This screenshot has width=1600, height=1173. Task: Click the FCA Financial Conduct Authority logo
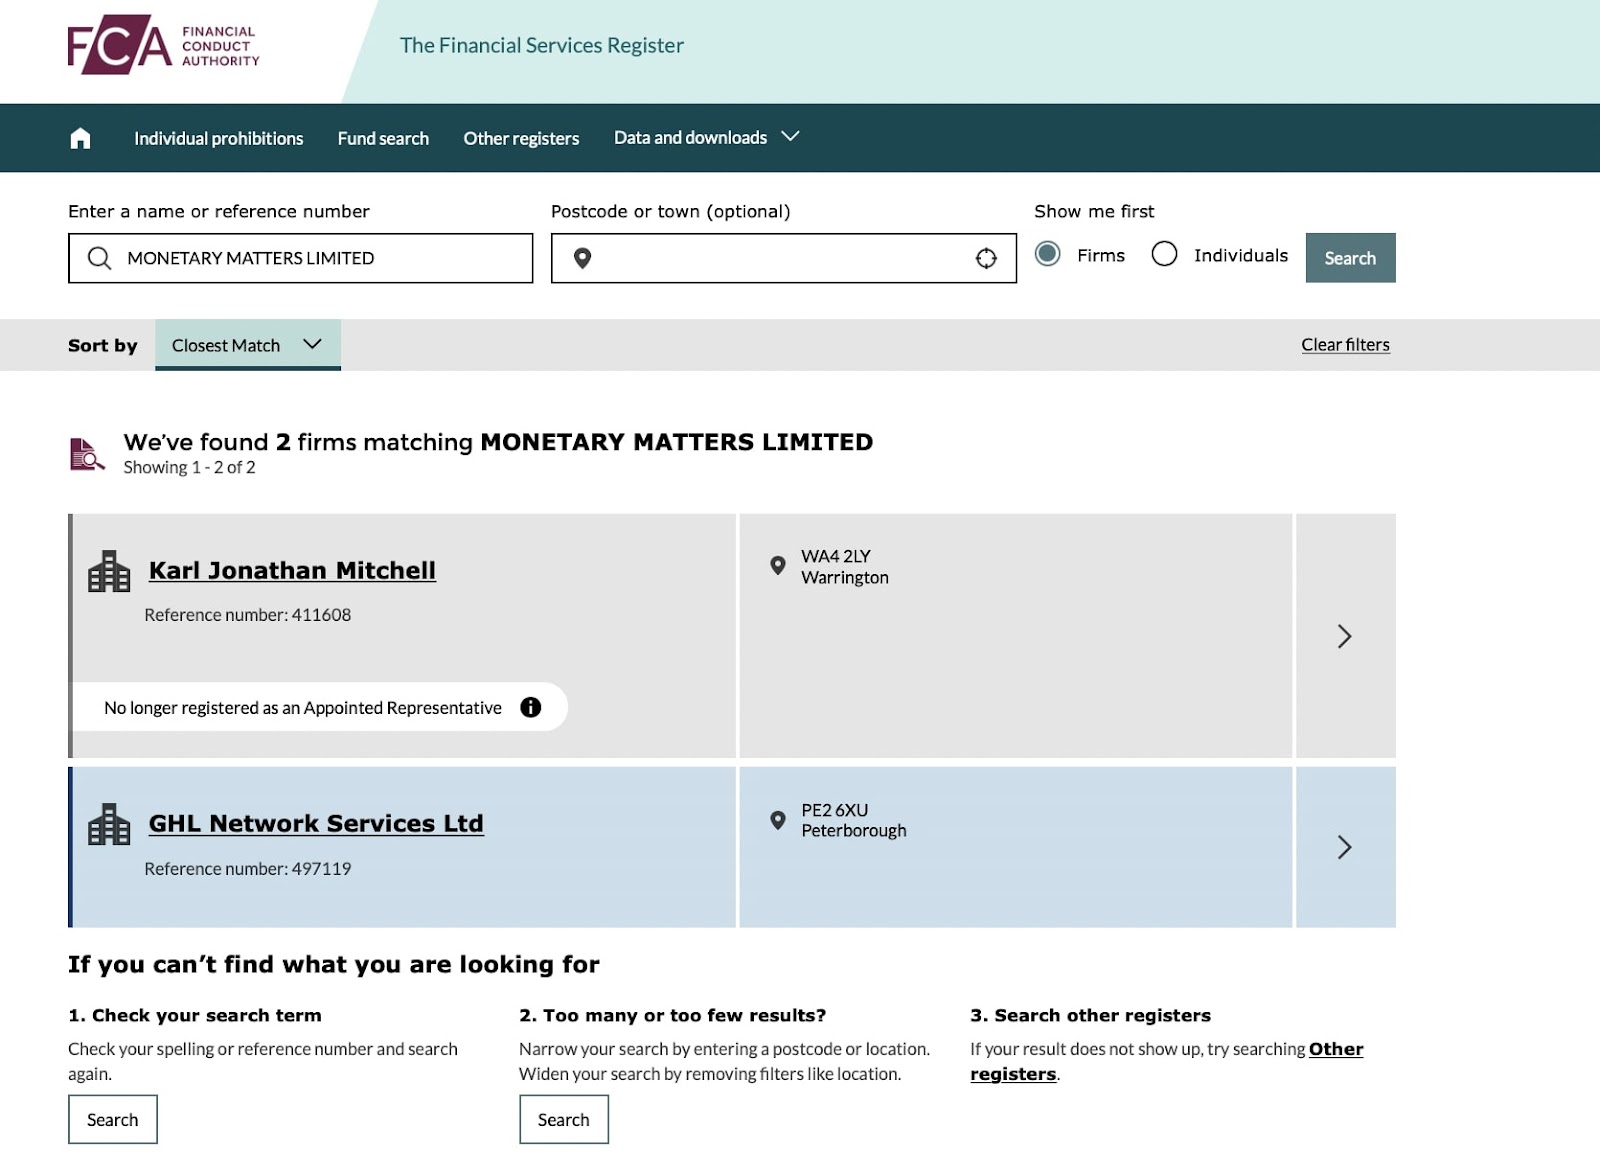point(163,45)
